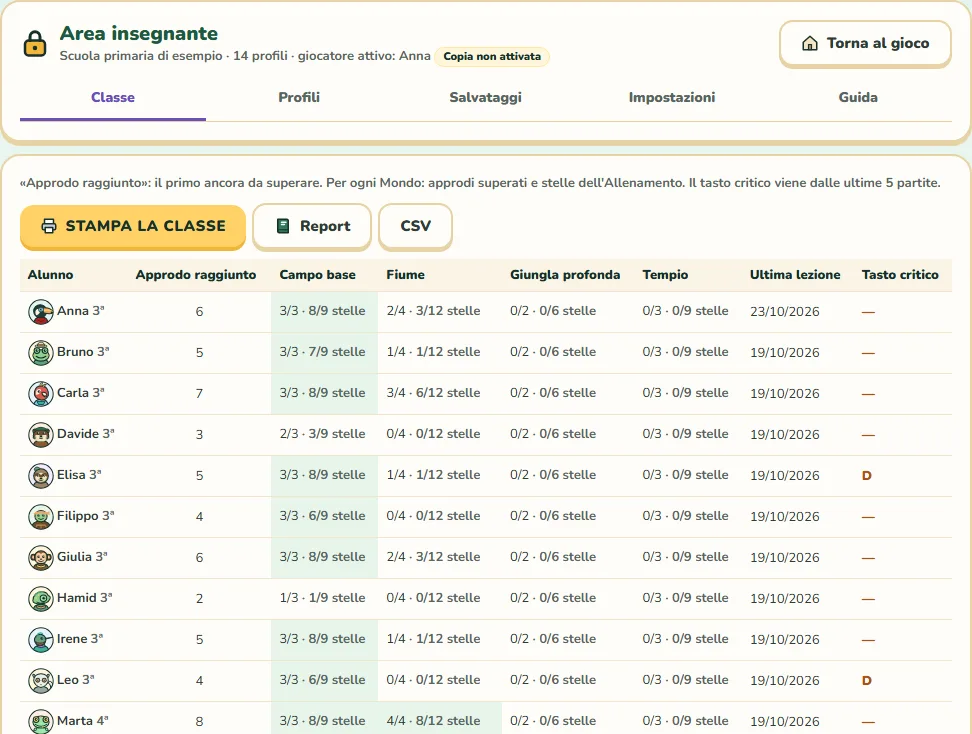This screenshot has width=972, height=734.
Task: Click Leo's avatar icon
Action: (41, 680)
